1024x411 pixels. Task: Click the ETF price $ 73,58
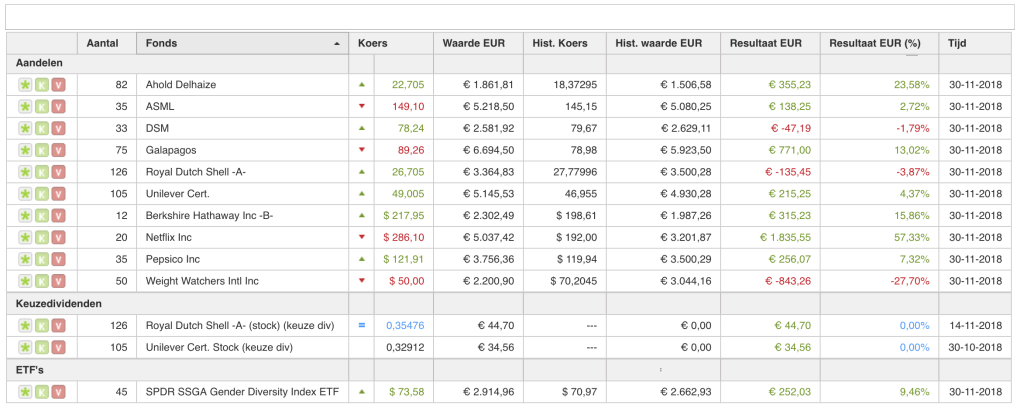pos(406,392)
